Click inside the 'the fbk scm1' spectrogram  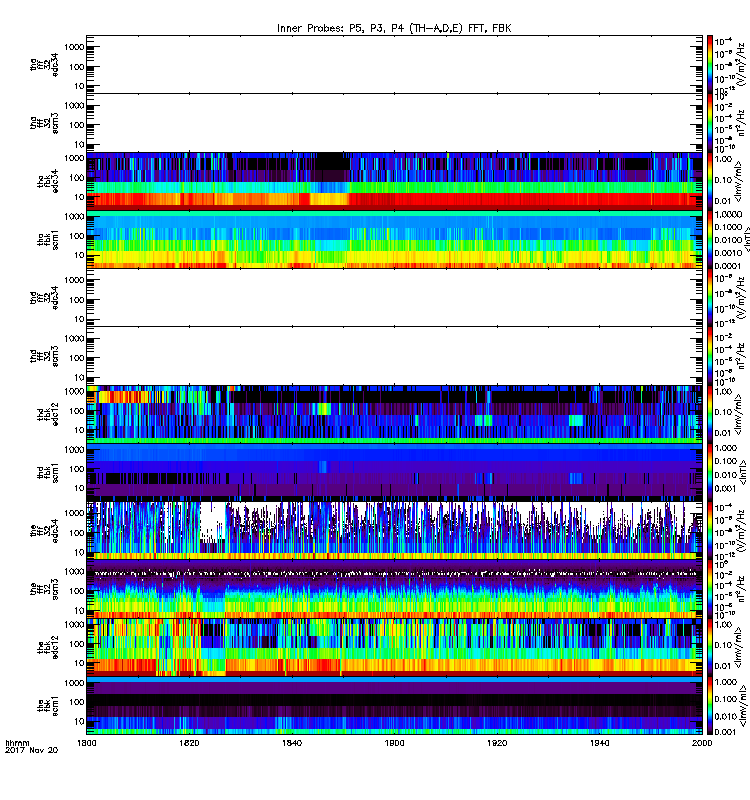click(x=394, y=706)
